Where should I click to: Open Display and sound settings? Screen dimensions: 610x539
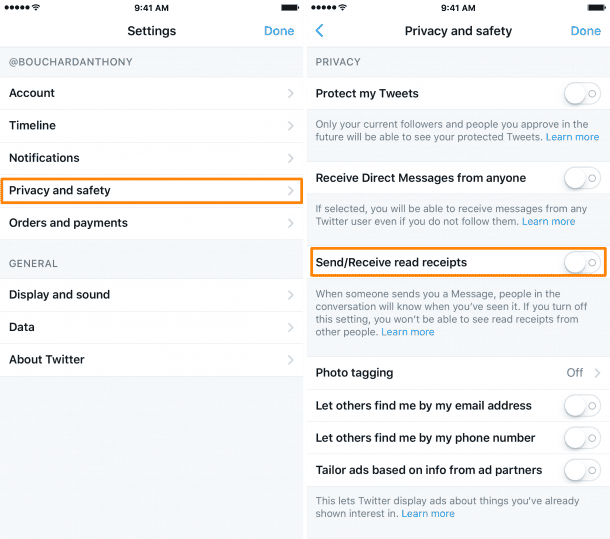(x=150, y=295)
